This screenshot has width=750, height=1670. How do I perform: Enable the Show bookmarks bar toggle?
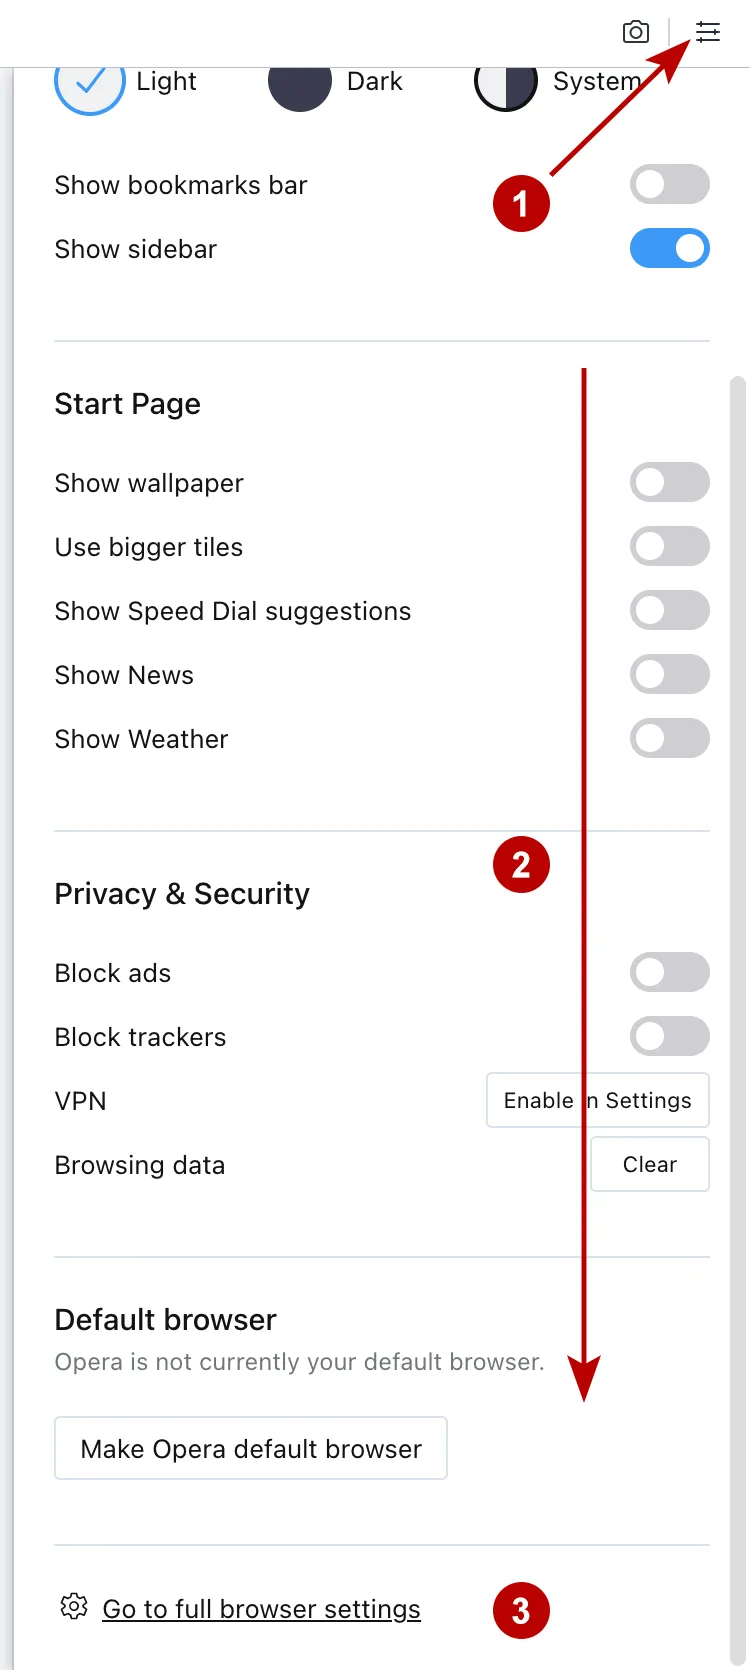pyautogui.click(x=670, y=184)
